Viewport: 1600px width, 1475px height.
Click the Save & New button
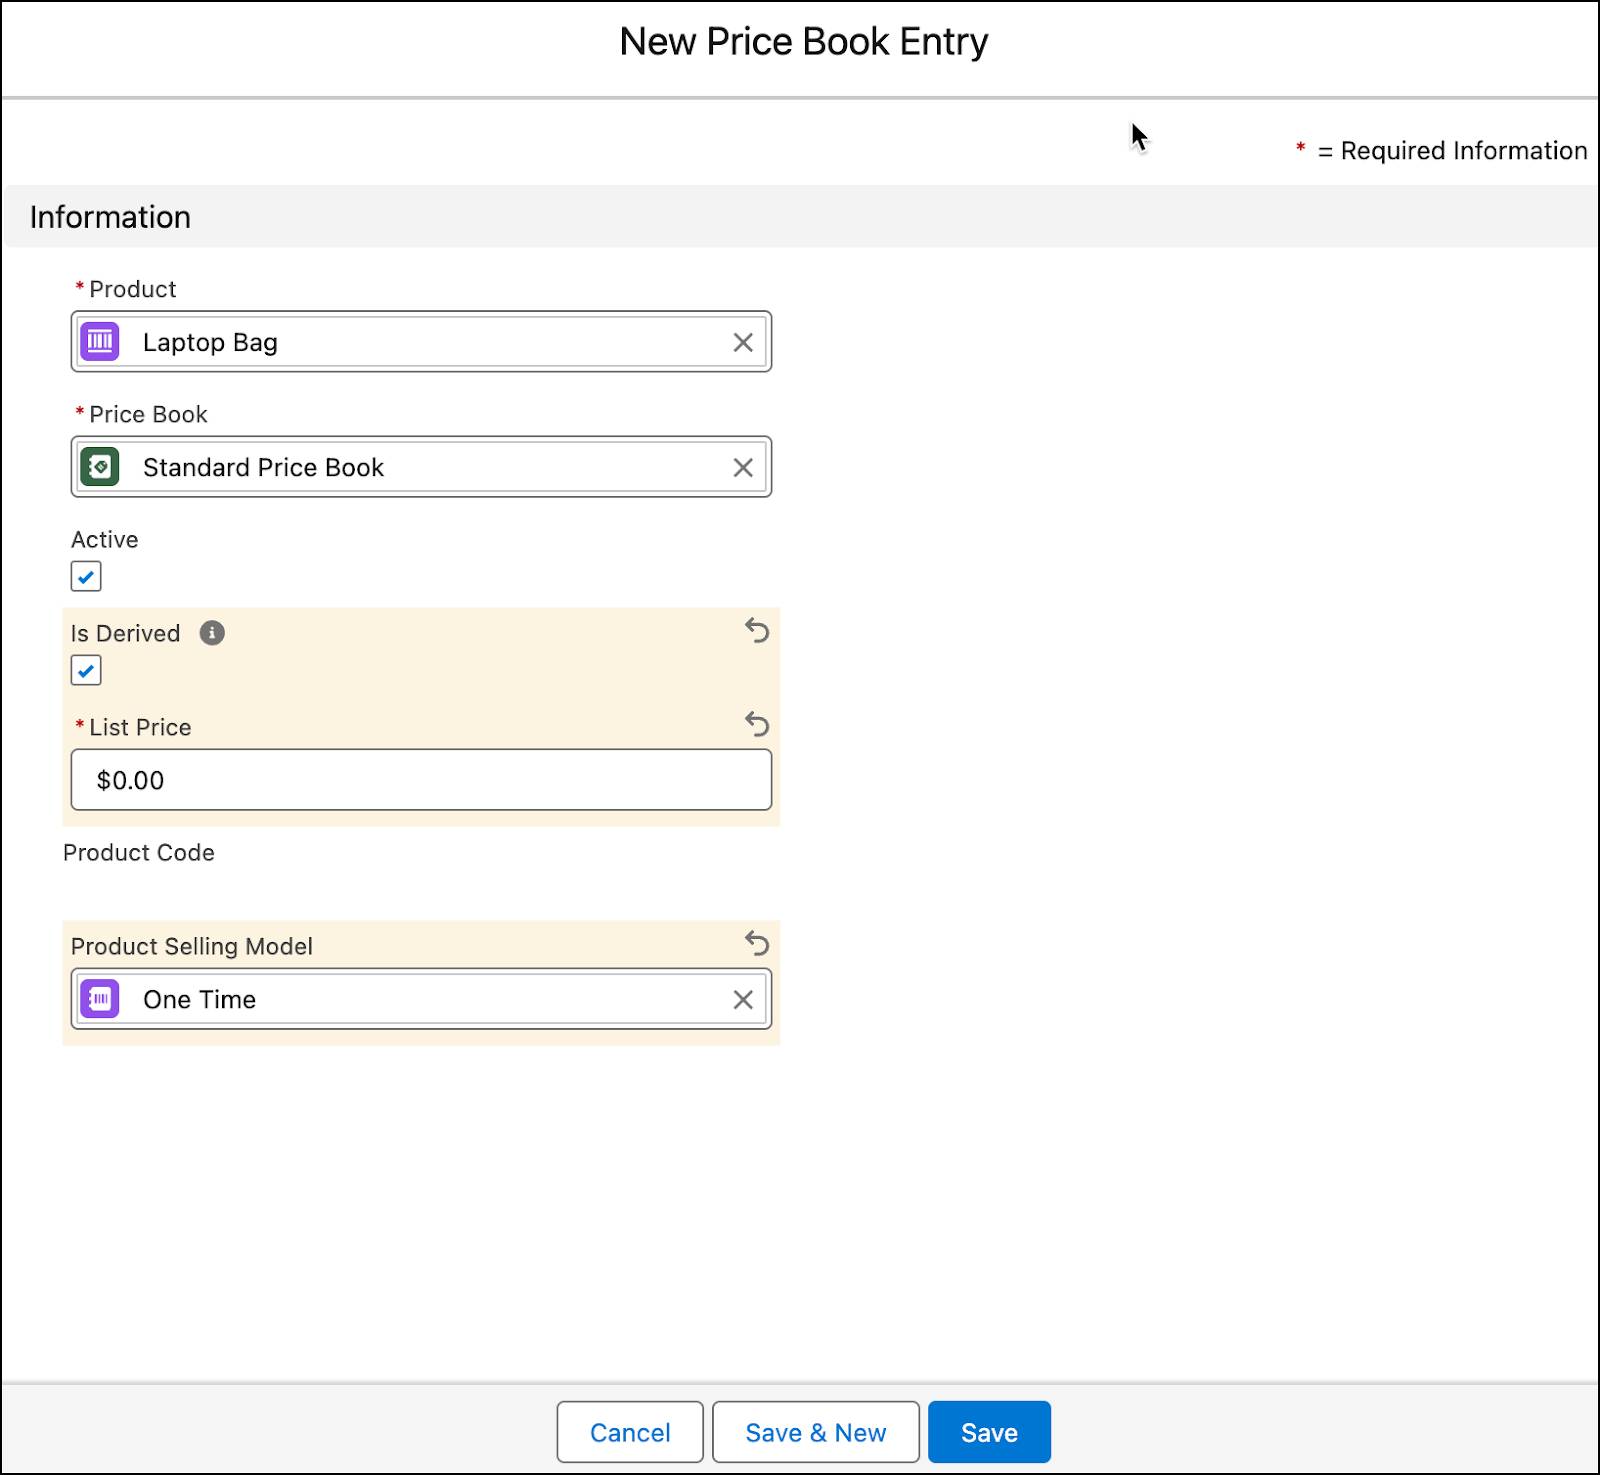816,1432
